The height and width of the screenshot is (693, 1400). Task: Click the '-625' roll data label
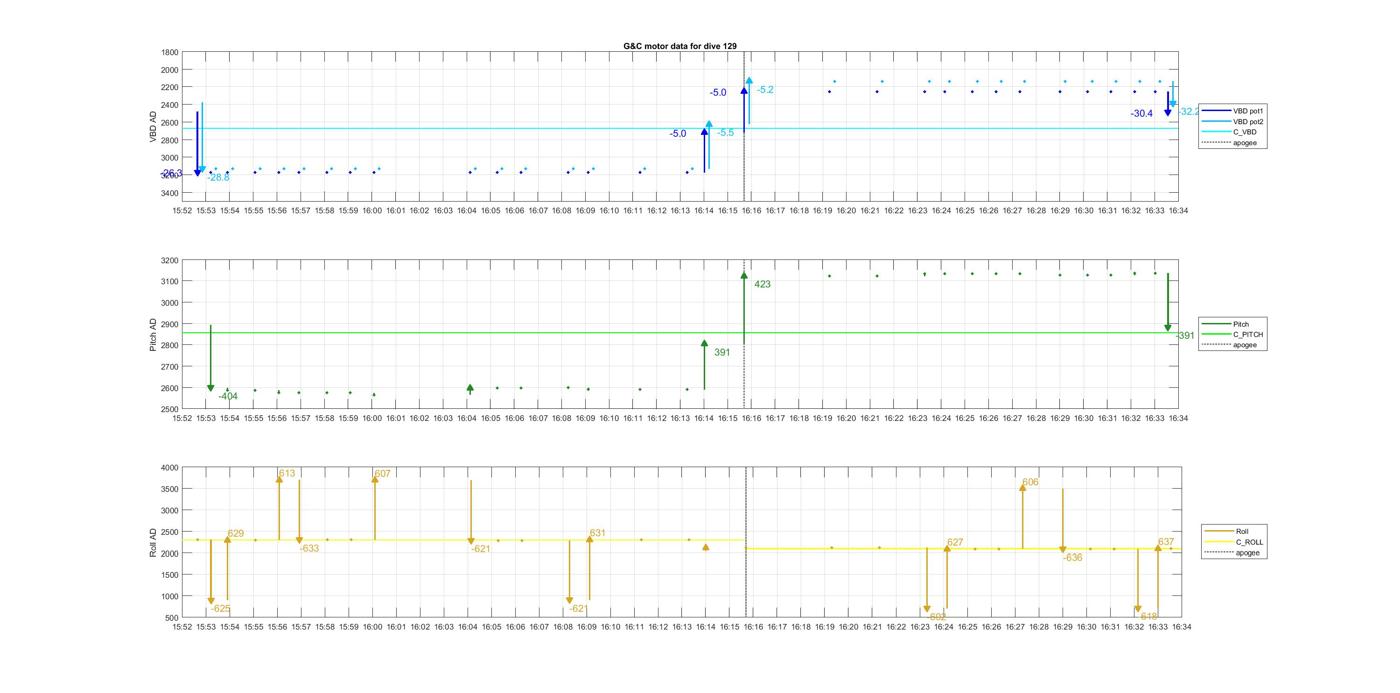221,609
